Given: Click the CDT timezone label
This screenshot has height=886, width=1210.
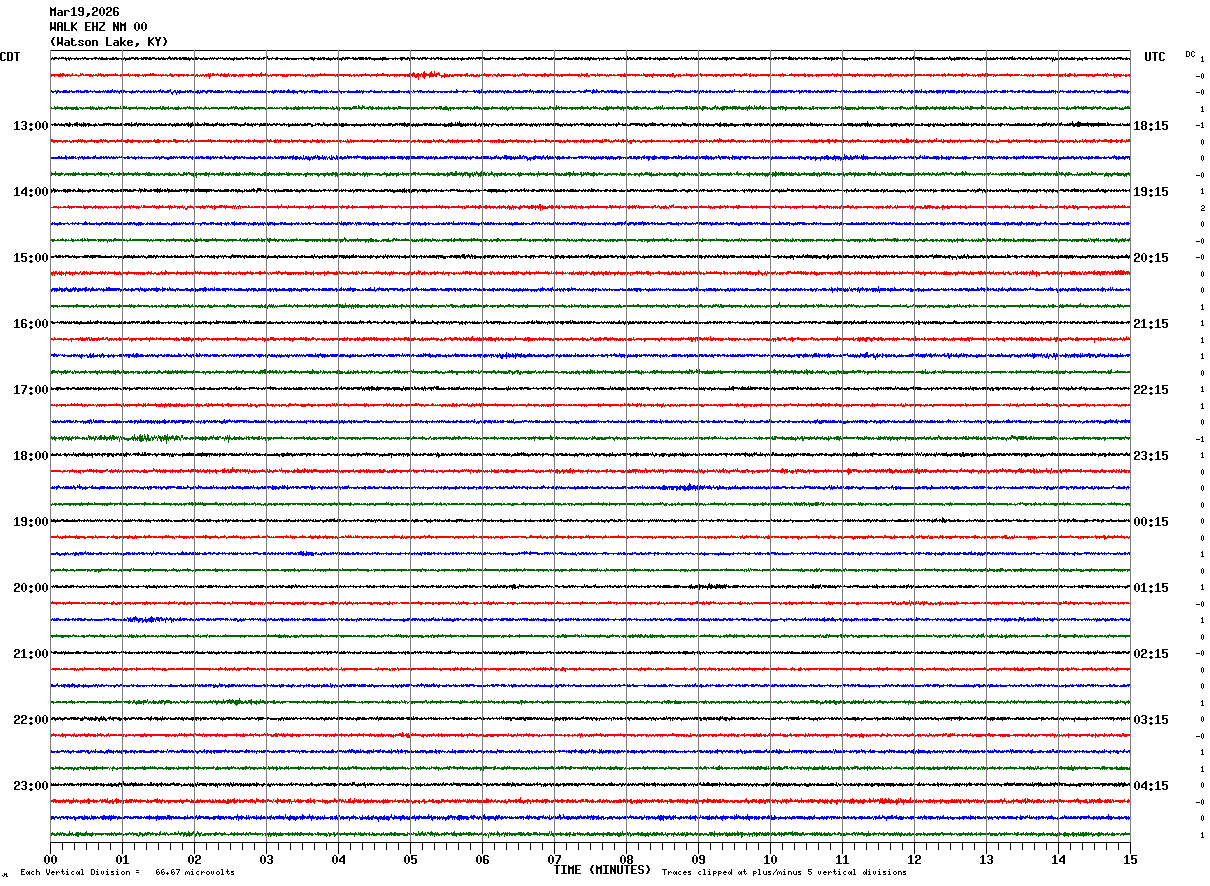Looking at the screenshot, I should (x=10, y=57).
